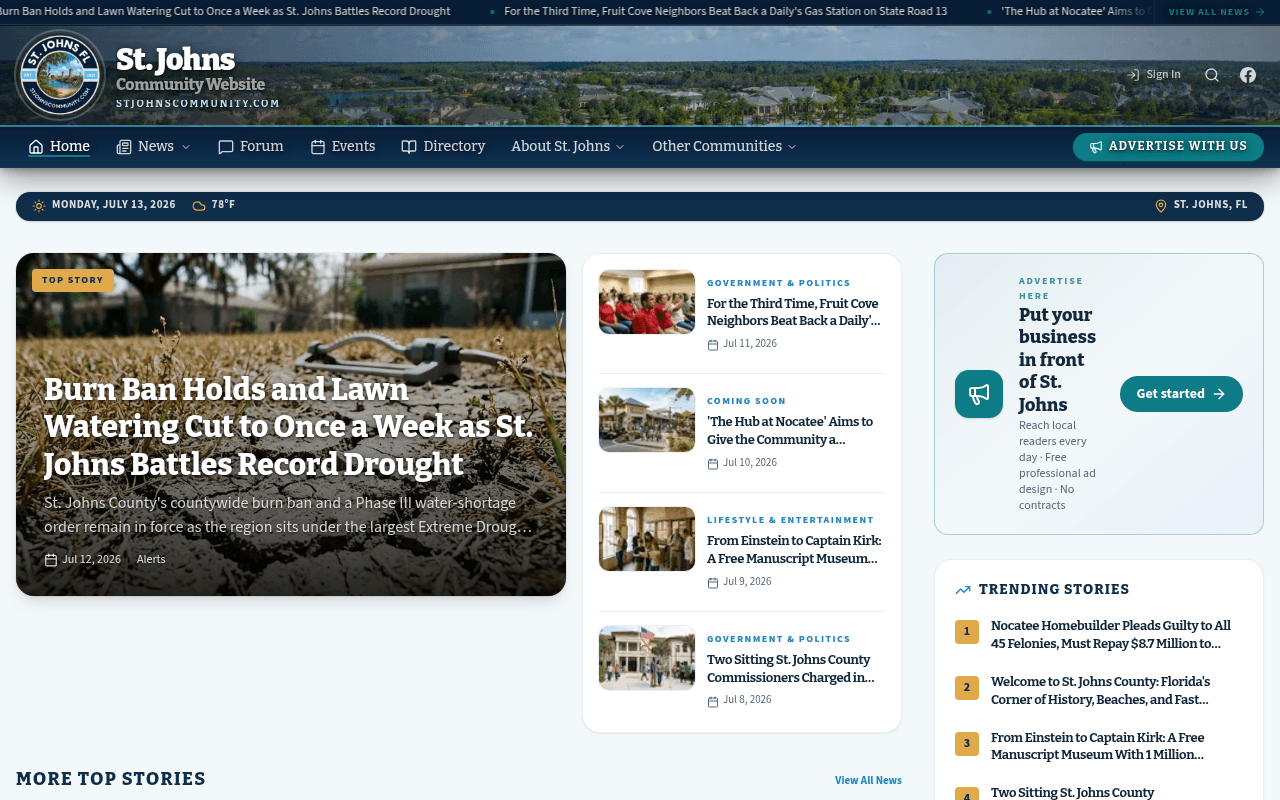Open trending story Welcome to St. Johns County
This screenshot has height=800, width=1280.
click(1101, 691)
